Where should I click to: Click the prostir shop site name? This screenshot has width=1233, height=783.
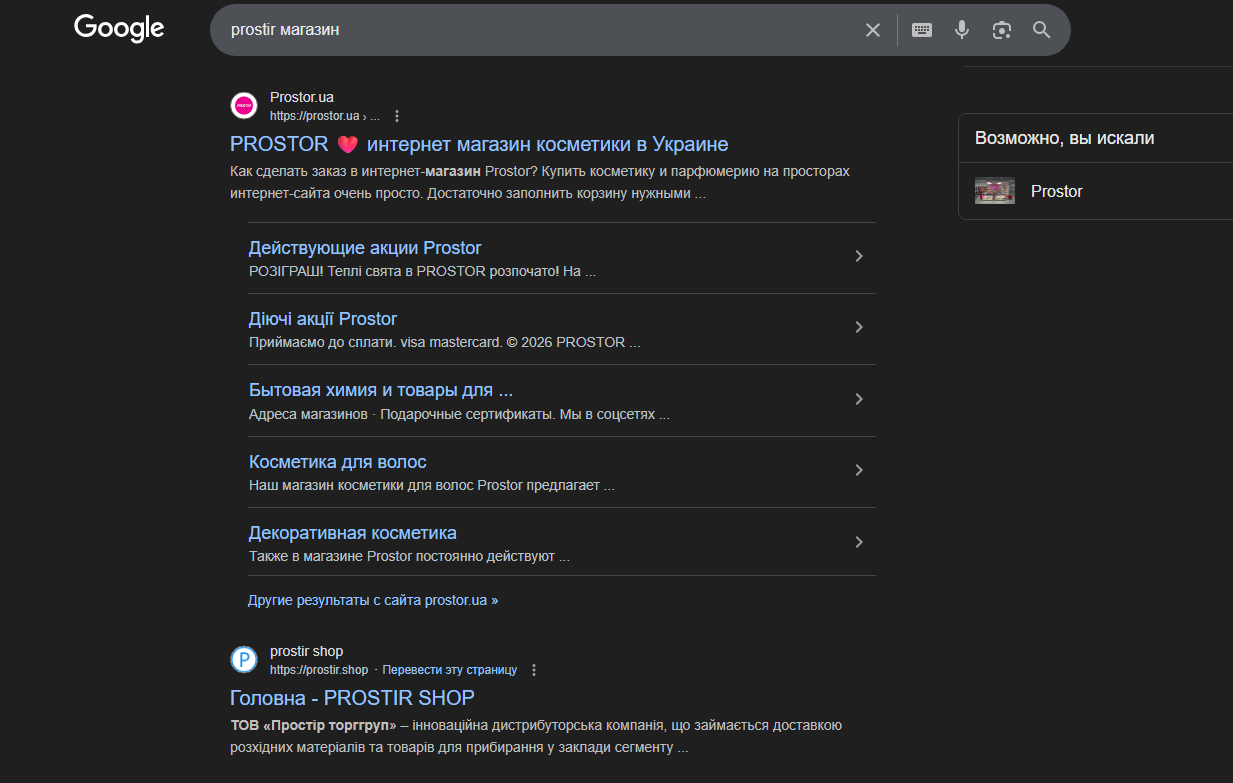(x=306, y=651)
